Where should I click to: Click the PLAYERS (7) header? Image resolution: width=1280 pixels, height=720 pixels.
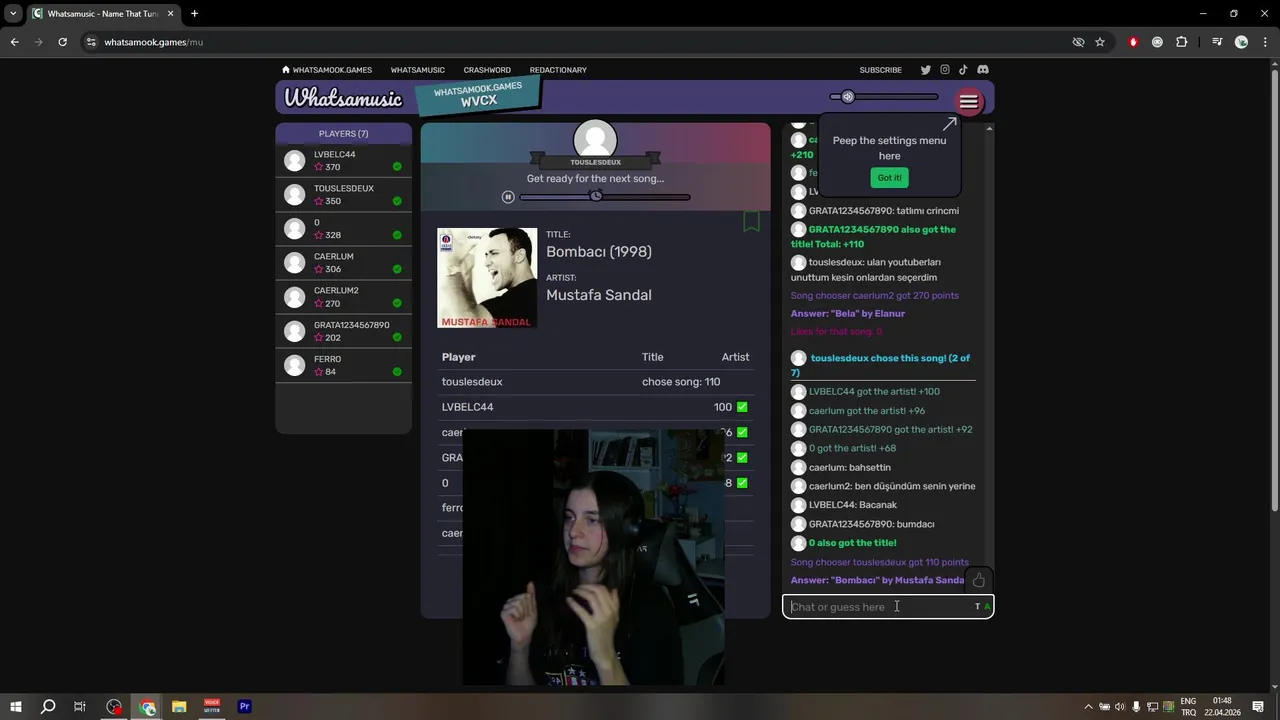click(x=343, y=133)
